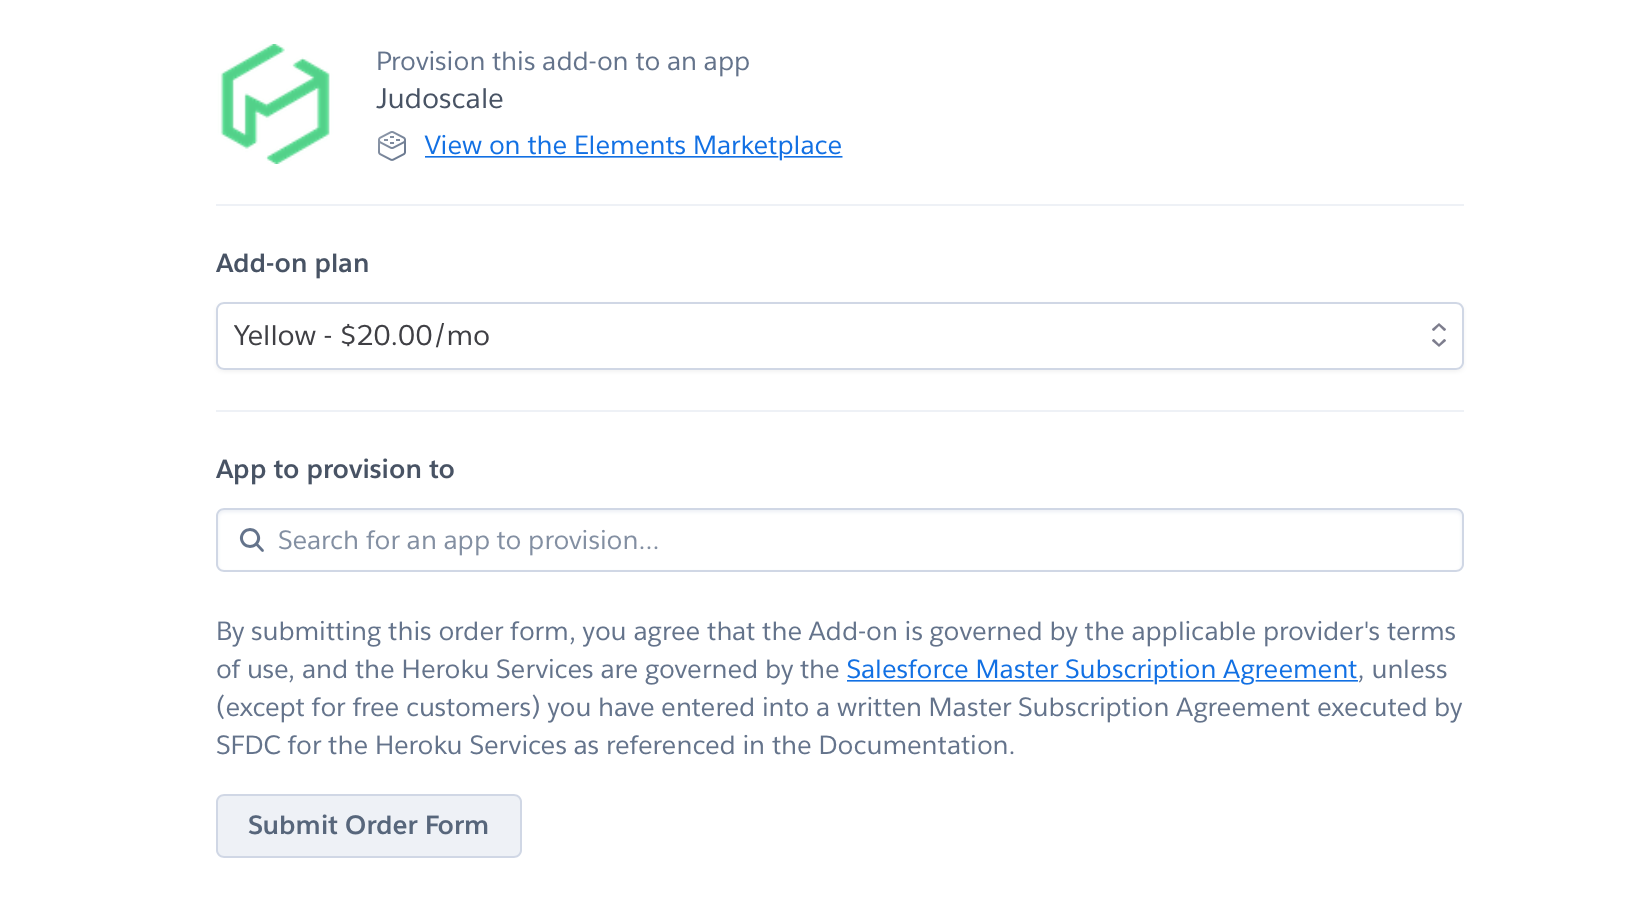Click the "App to provision to" label
1642x922 pixels.
pos(335,469)
